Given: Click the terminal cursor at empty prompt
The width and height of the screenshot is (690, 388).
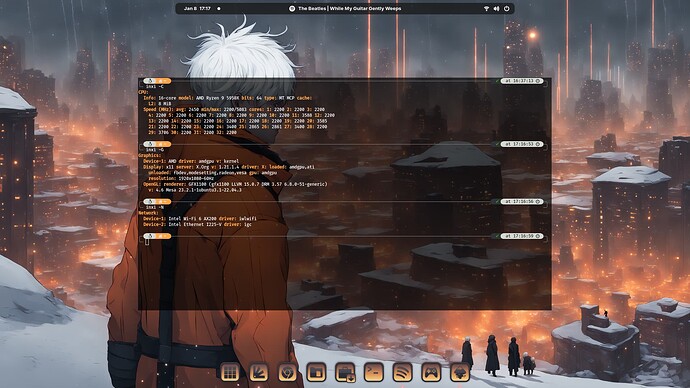Looking at the screenshot, I should [x=147, y=242].
